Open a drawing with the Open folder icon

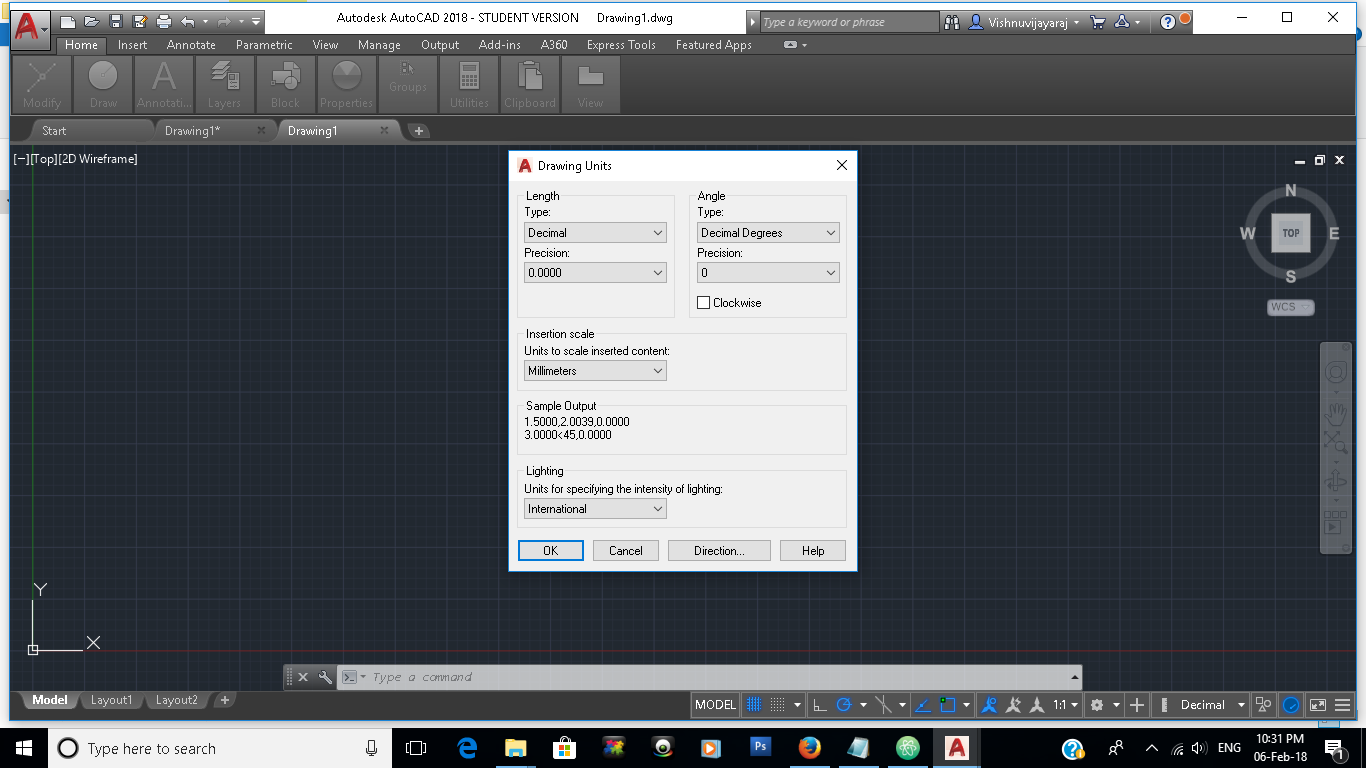pos(92,21)
